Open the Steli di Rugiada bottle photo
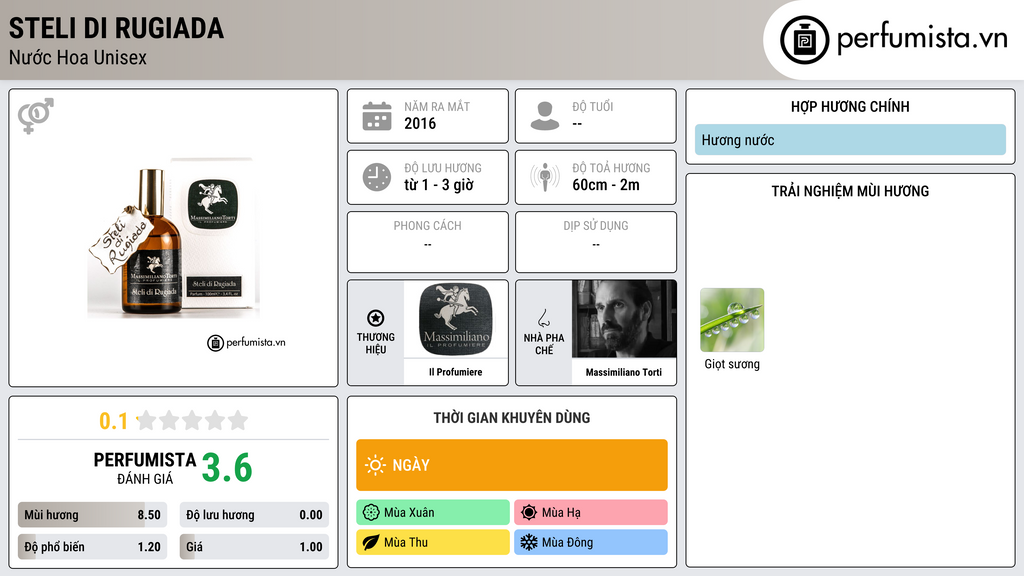 pyautogui.click(x=173, y=238)
